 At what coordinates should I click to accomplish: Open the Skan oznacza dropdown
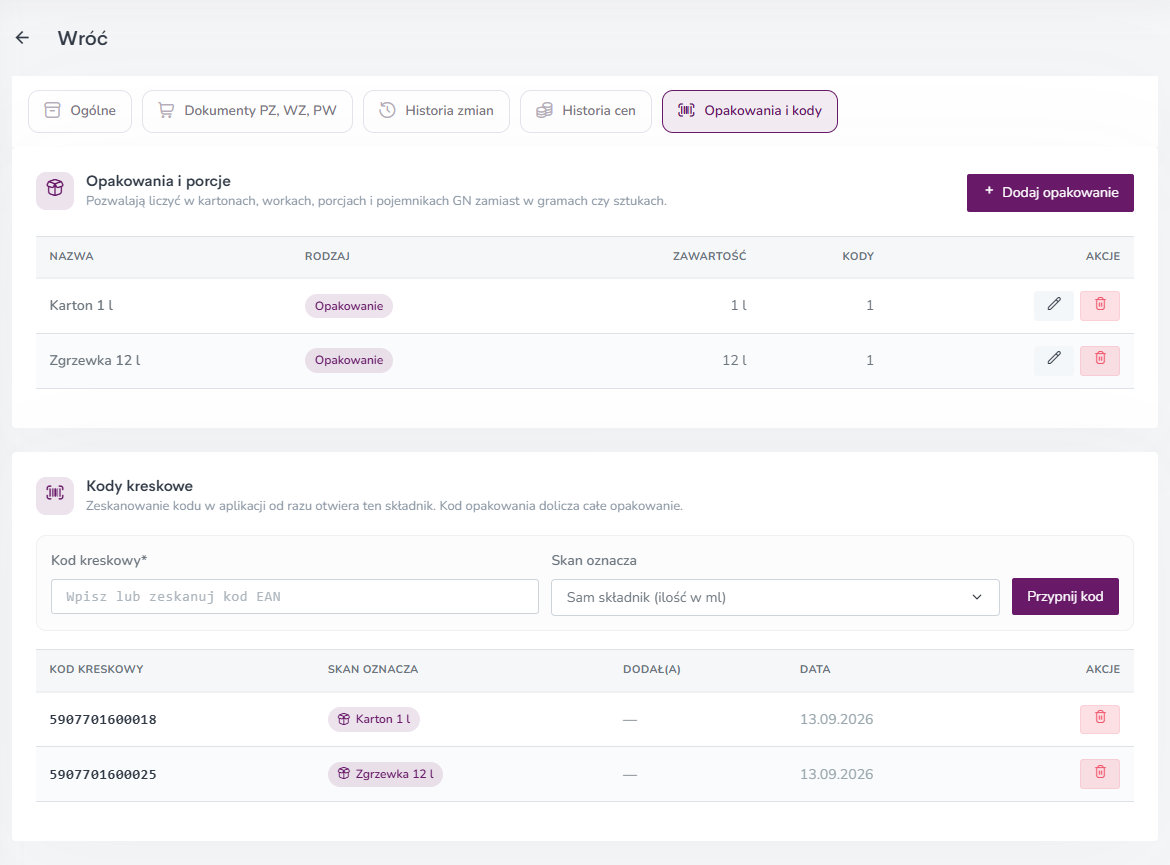coord(775,597)
